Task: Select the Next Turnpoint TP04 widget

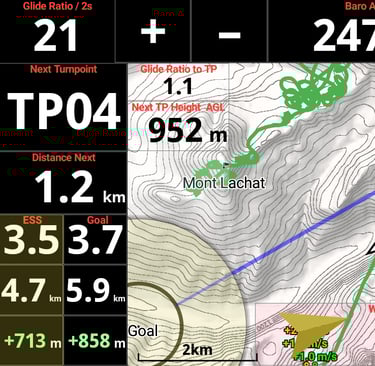Action: [63, 107]
